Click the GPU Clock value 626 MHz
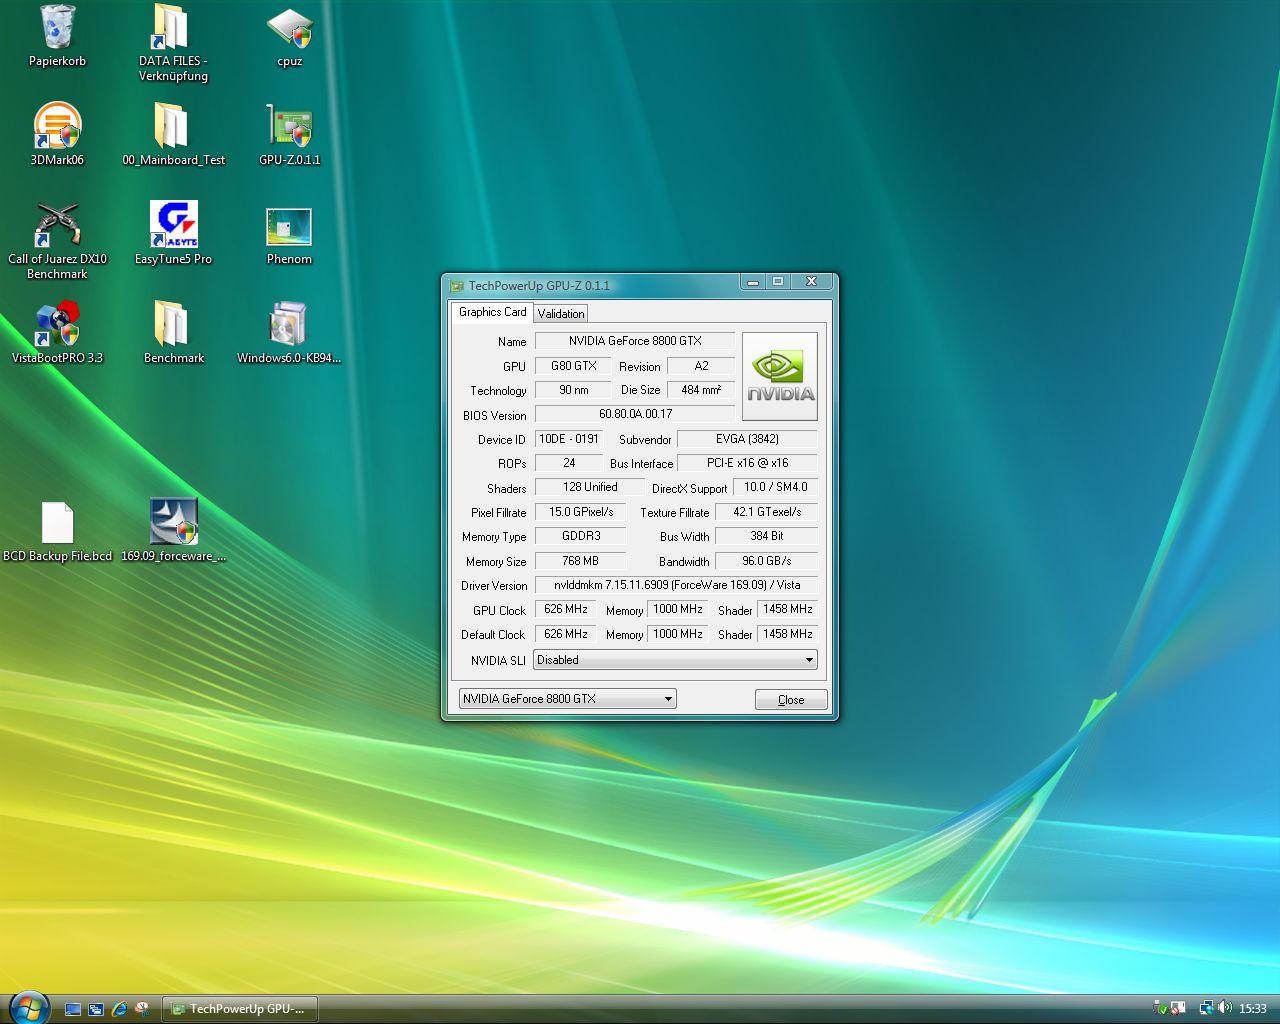Image resolution: width=1280 pixels, height=1024 pixels. coord(566,609)
